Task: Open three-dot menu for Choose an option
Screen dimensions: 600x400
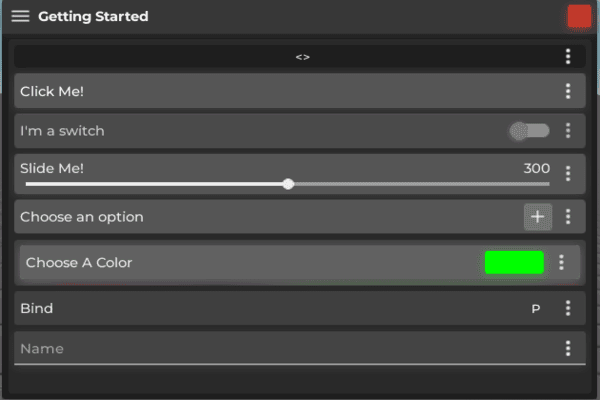Action: click(x=568, y=216)
